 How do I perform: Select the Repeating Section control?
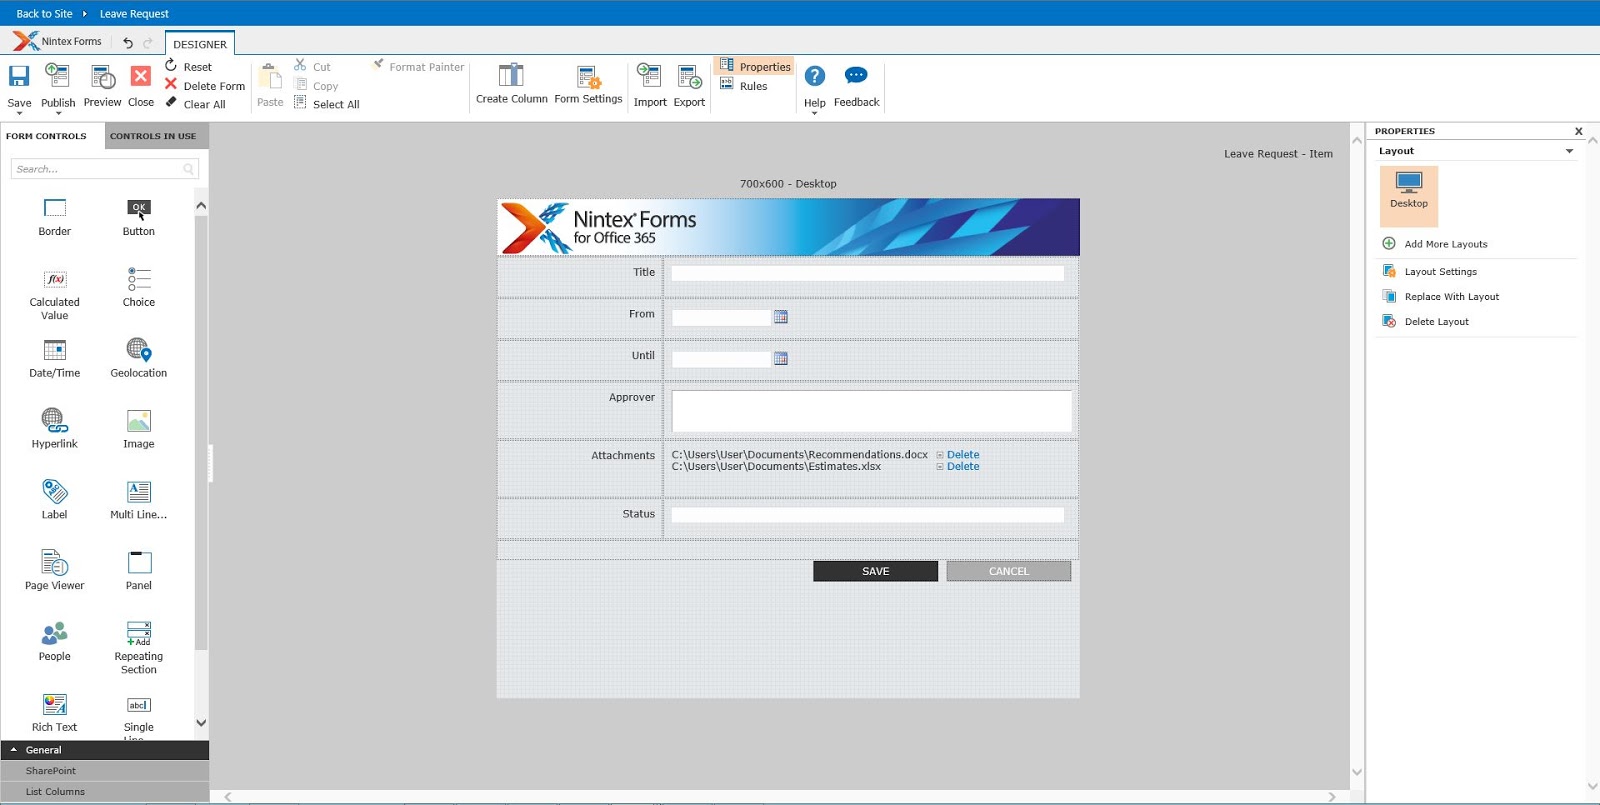pyautogui.click(x=139, y=648)
